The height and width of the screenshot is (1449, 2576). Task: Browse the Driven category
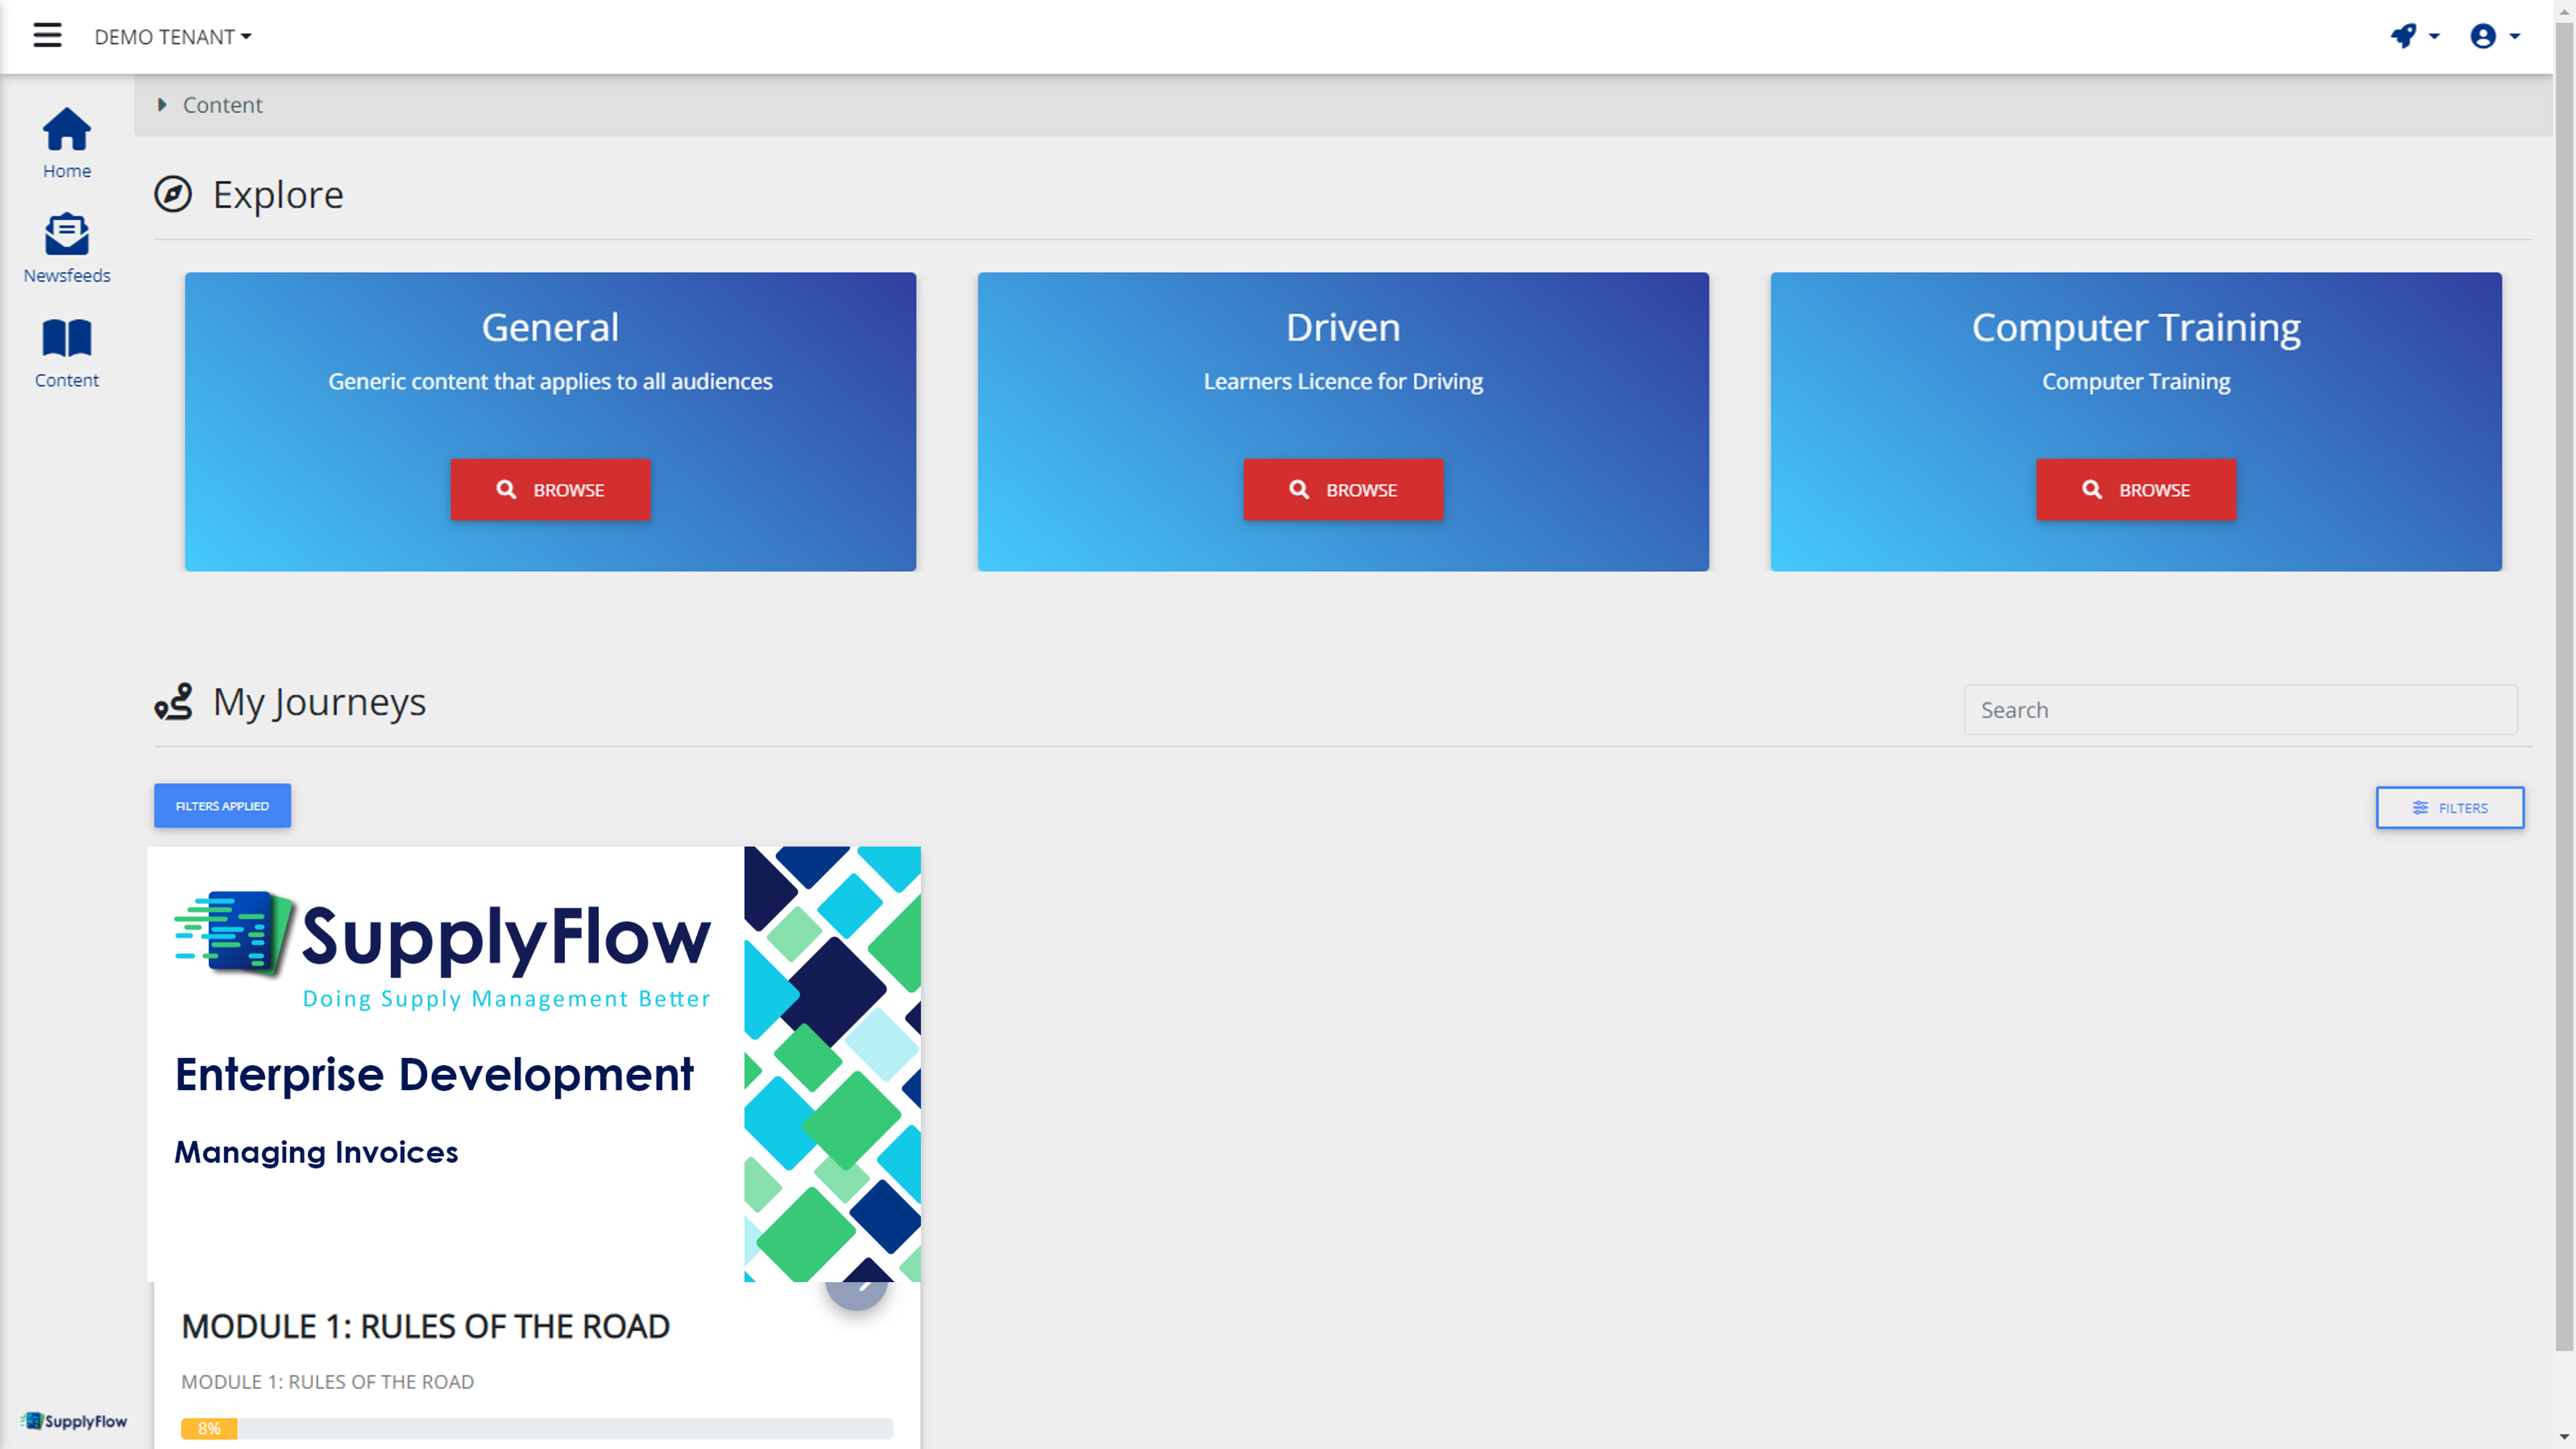1343,490
